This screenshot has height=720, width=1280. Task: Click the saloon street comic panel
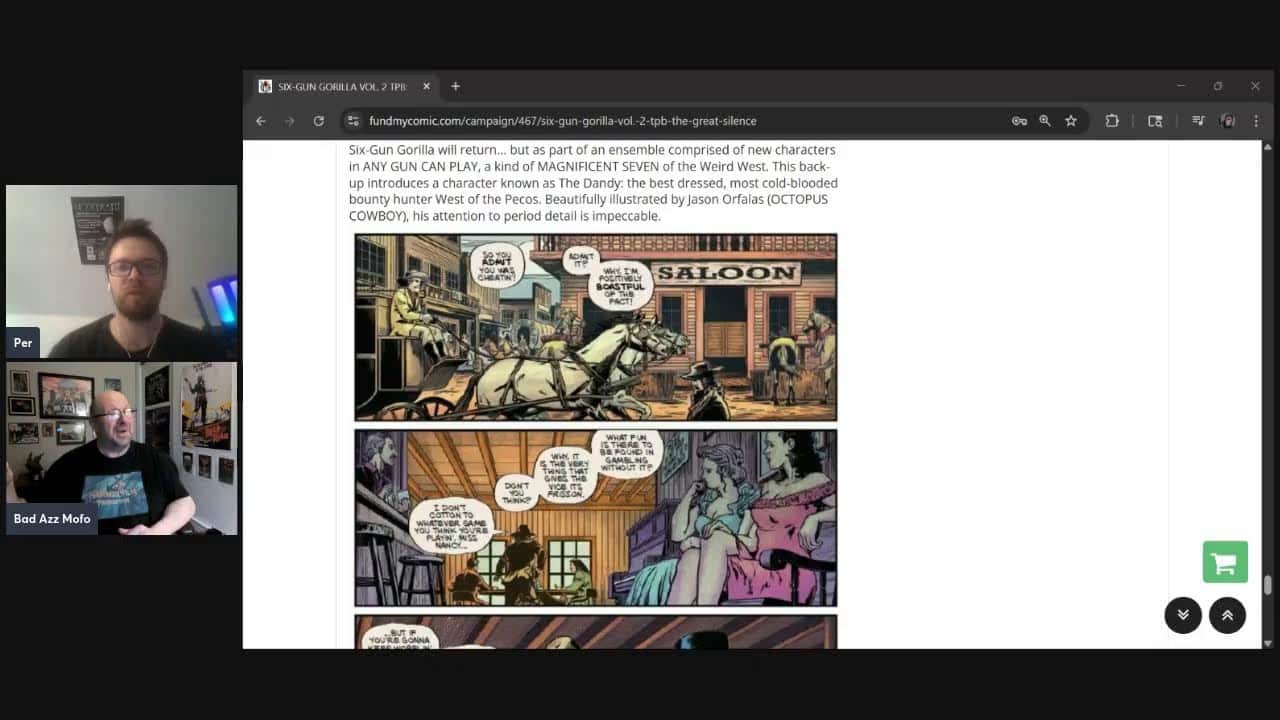click(595, 327)
